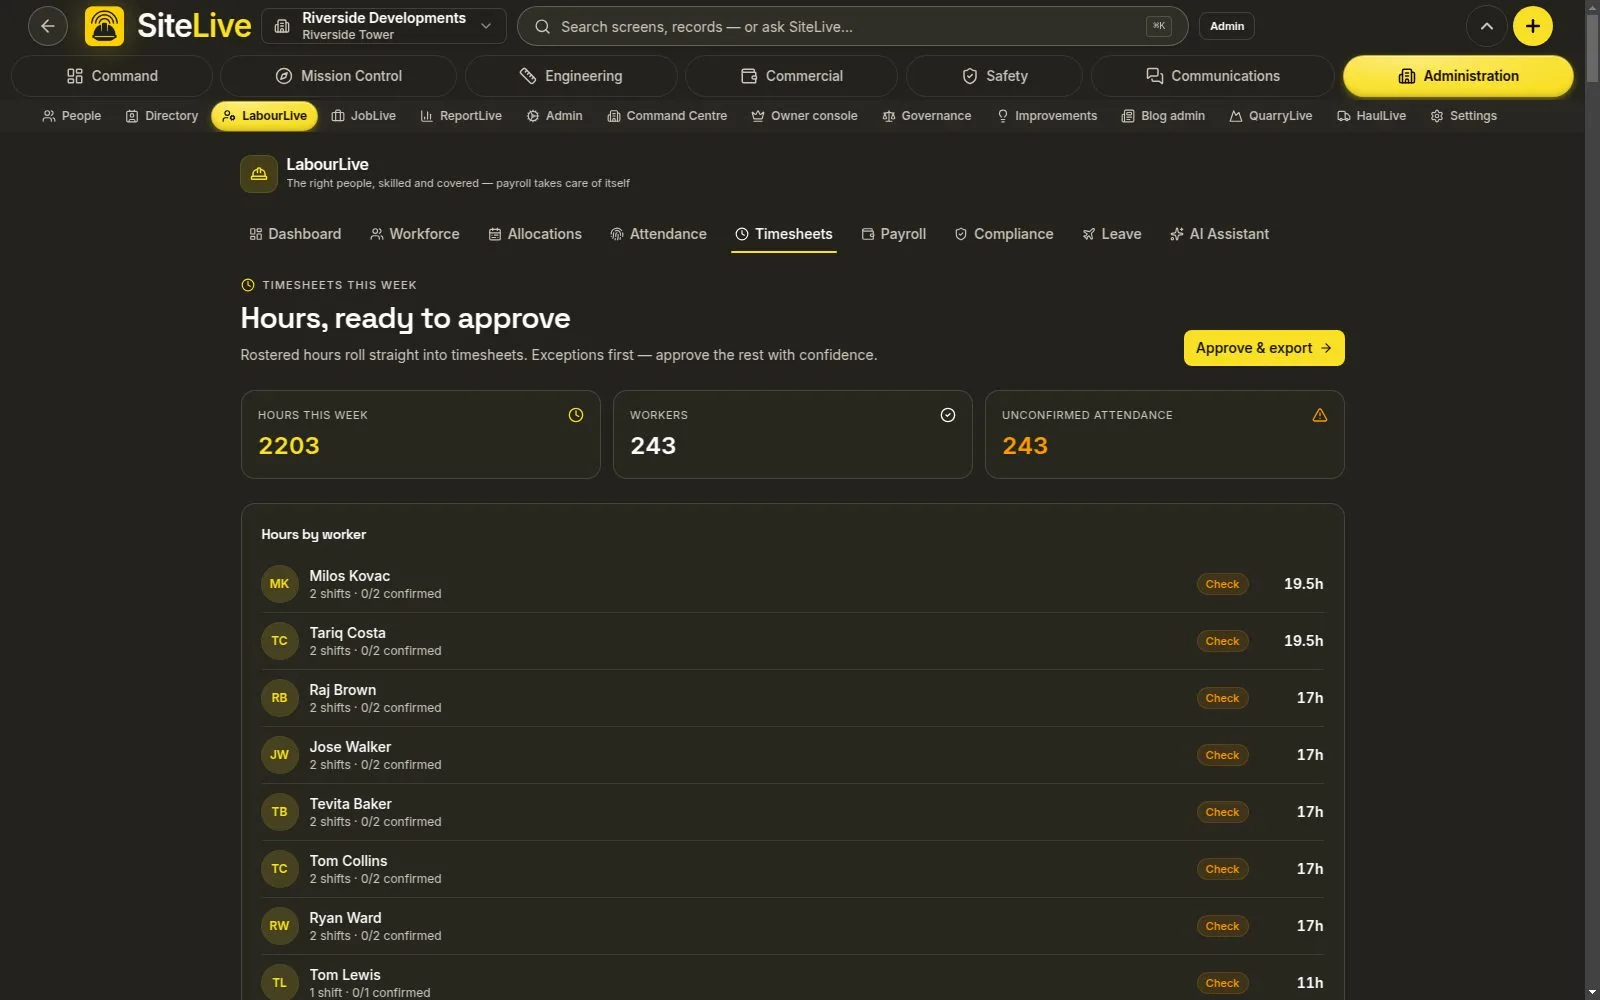Click the RW avatar for Ryan Ward
Viewport: 1600px width, 1000px height.
pyautogui.click(x=280, y=926)
